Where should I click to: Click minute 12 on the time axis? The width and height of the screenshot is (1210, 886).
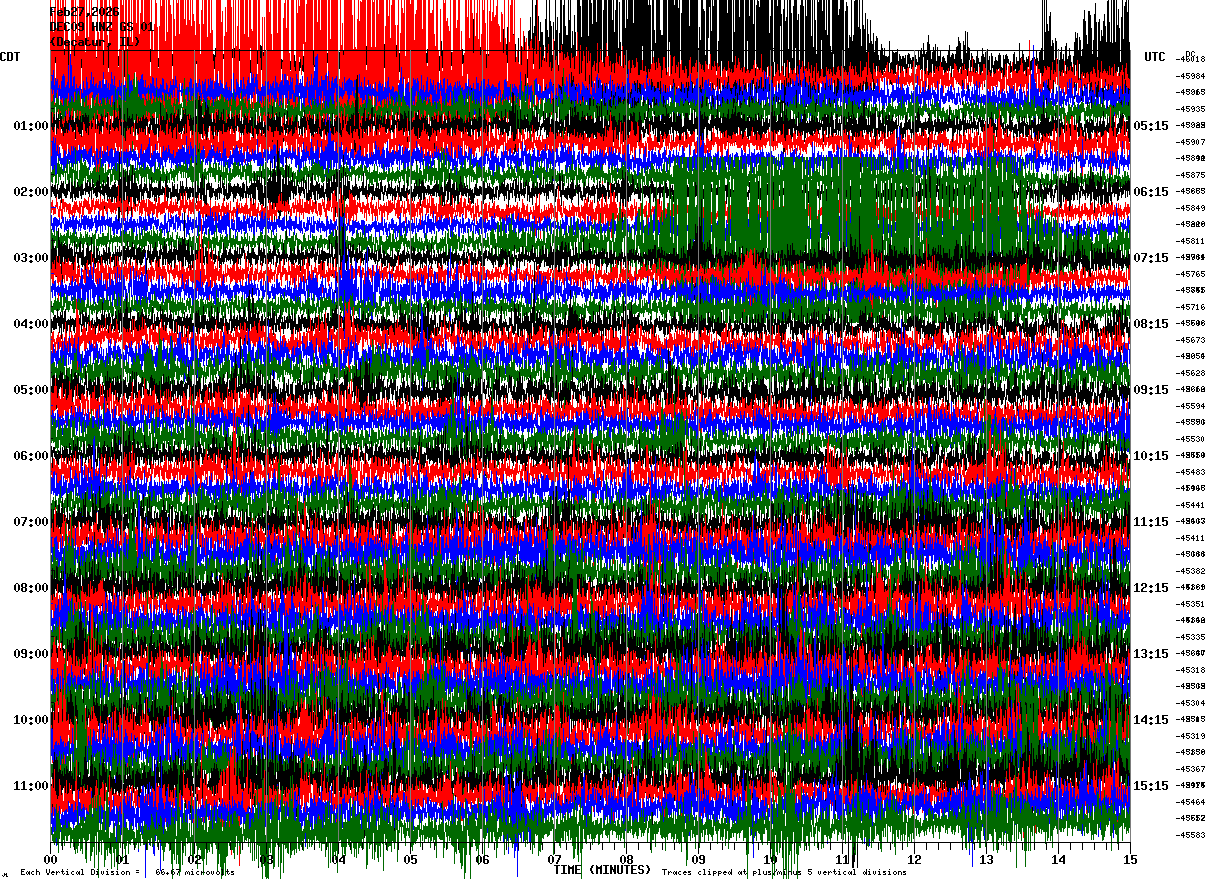coord(915,859)
